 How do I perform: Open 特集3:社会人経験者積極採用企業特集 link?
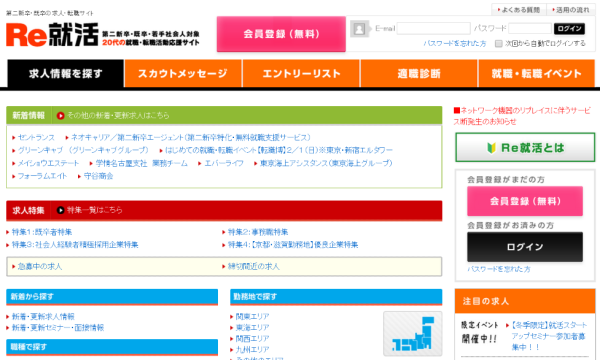pos(75,245)
